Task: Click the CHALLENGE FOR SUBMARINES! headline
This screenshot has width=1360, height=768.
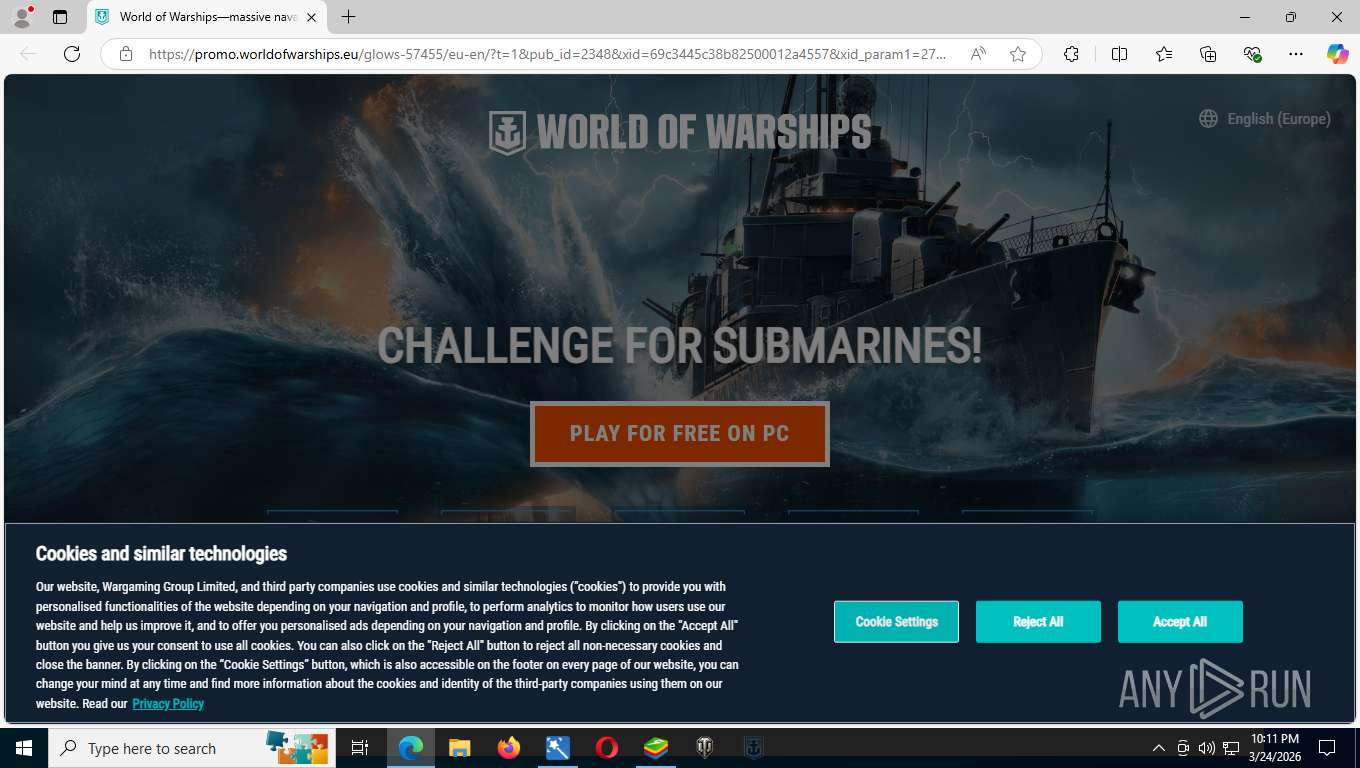Action: [680, 346]
